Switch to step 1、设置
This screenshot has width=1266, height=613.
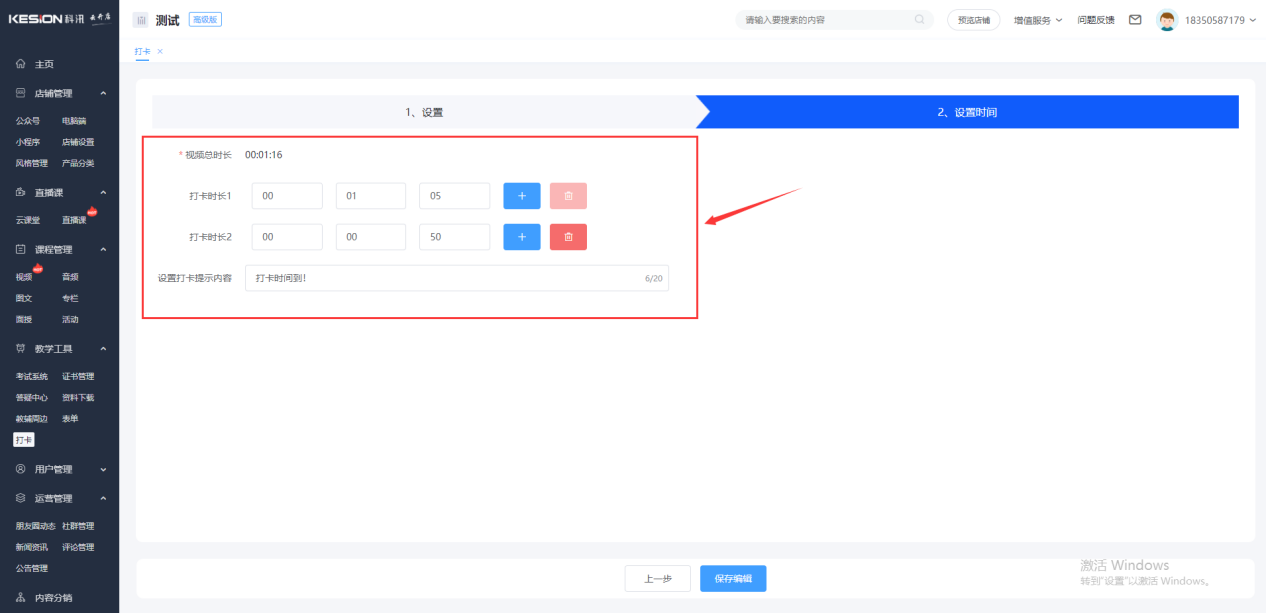pyautogui.click(x=424, y=112)
